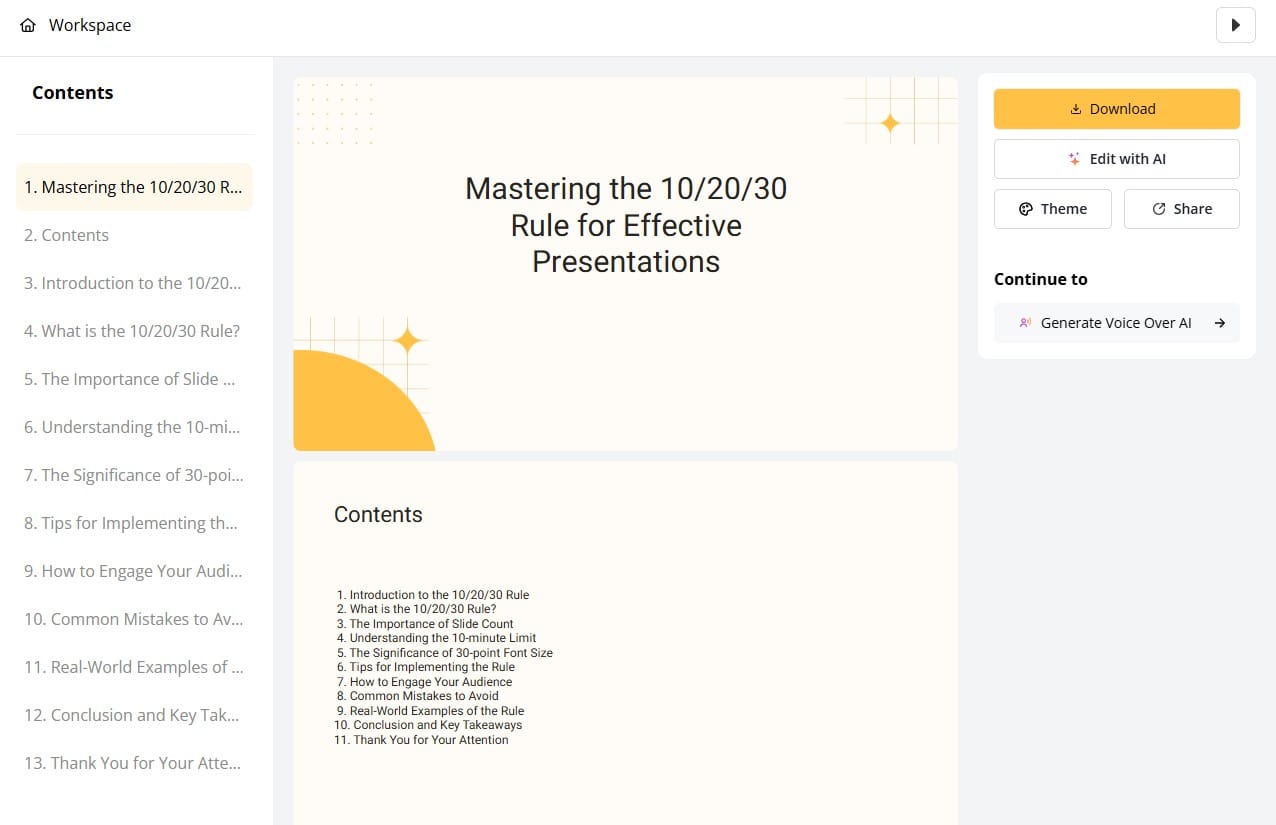Image resolution: width=1276 pixels, height=825 pixels.
Task: Click the title slide heading text
Action: 626,225
